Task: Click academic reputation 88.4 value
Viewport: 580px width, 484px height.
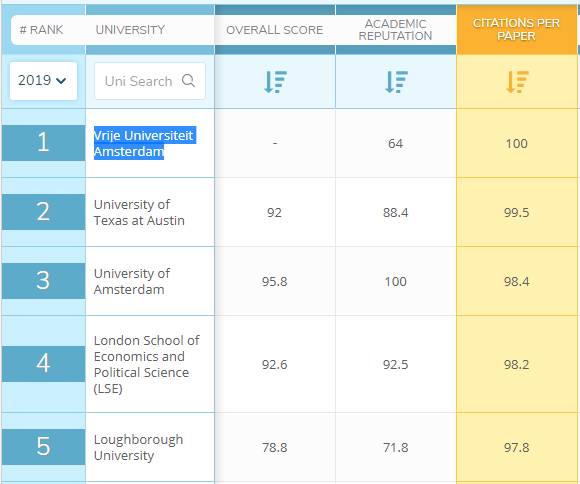Action: coord(395,212)
